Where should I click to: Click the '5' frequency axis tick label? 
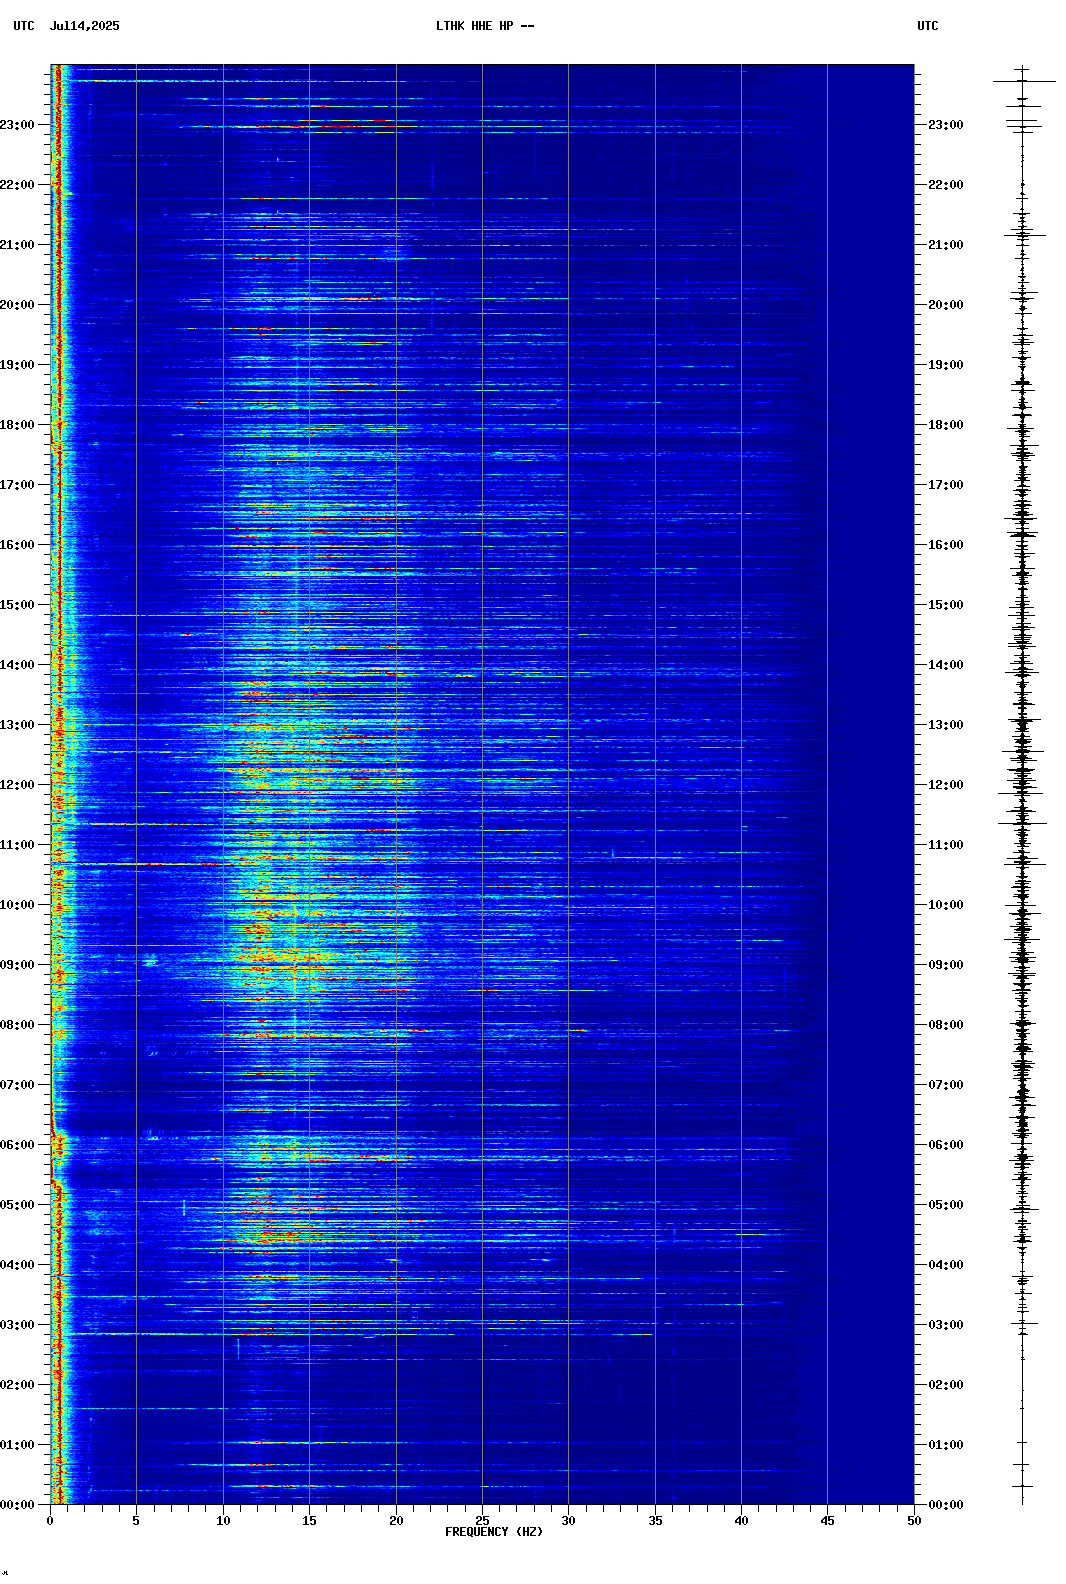[136, 1521]
